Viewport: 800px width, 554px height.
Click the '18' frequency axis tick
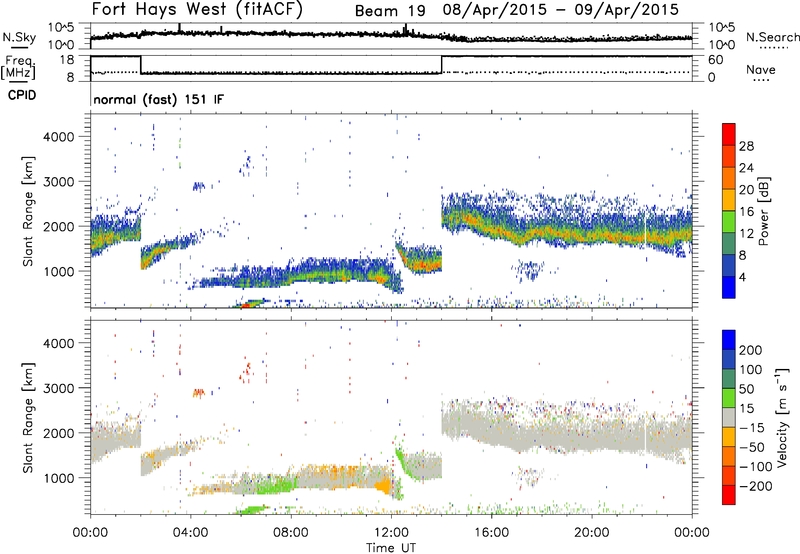point(67,60)
